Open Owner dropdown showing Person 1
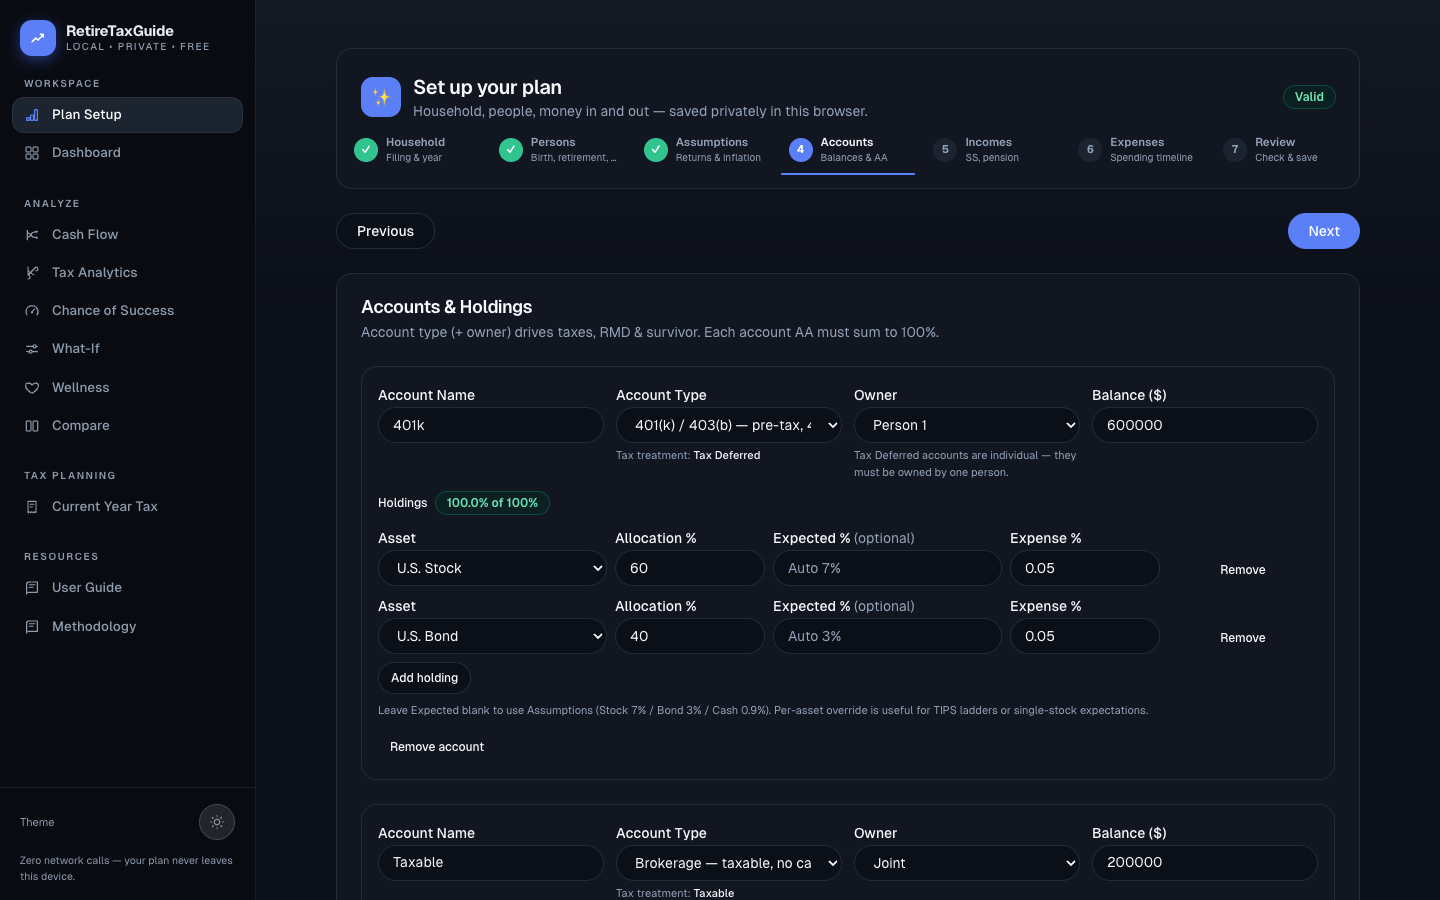1440x900 pixels. pos(967,425)
